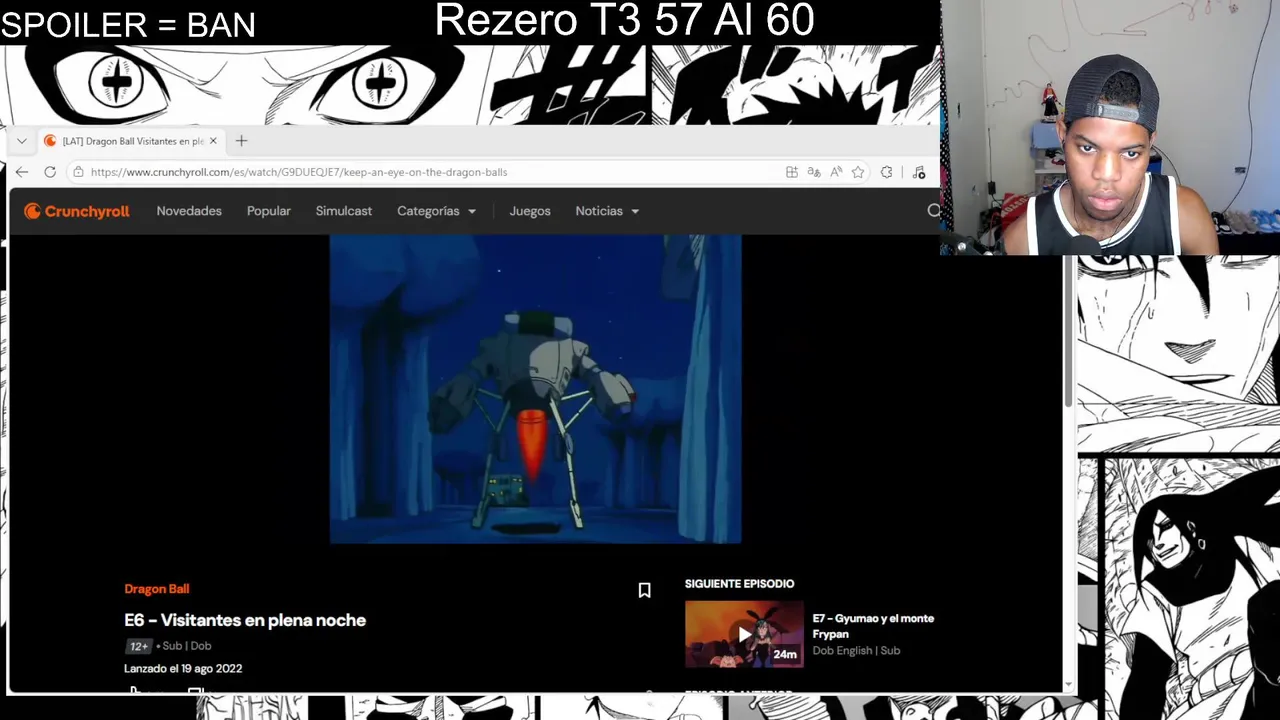The image size is (1280, 720).
Task: Open E7 Gyumao y el monte Frypan link
Action: [873, 626]
